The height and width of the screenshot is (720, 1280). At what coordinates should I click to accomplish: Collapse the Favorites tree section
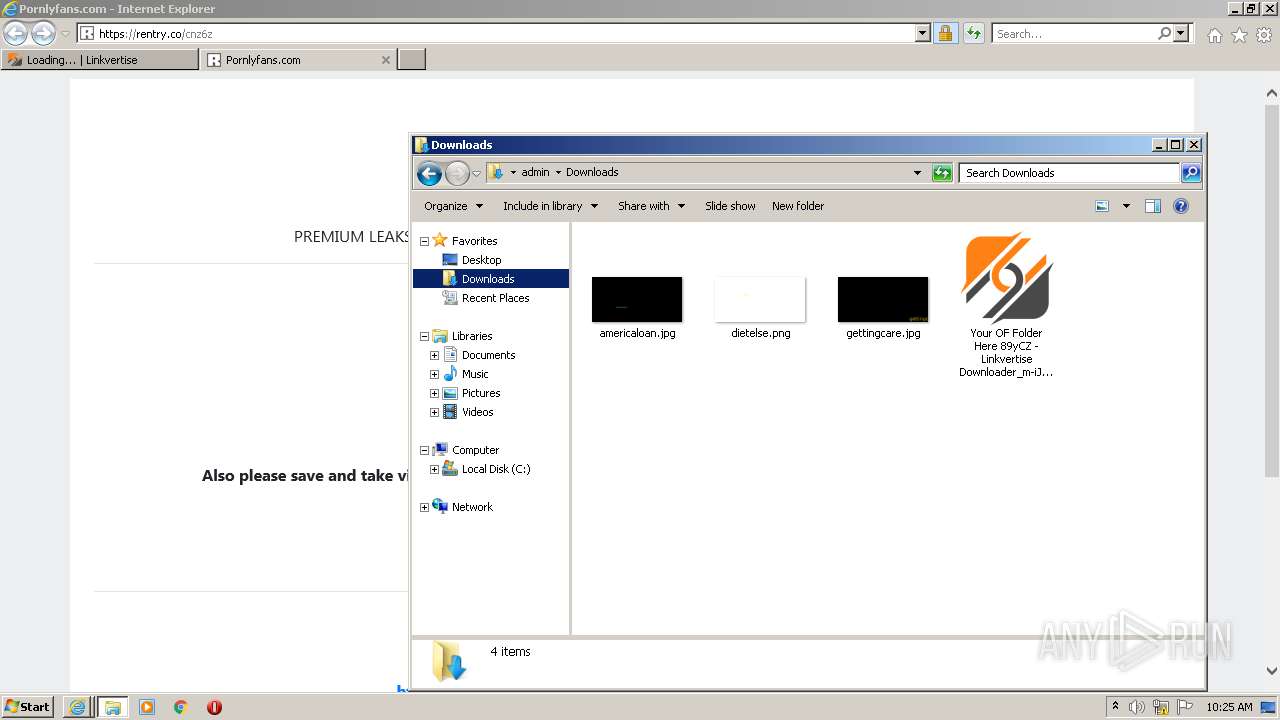[x=424, y=241]
